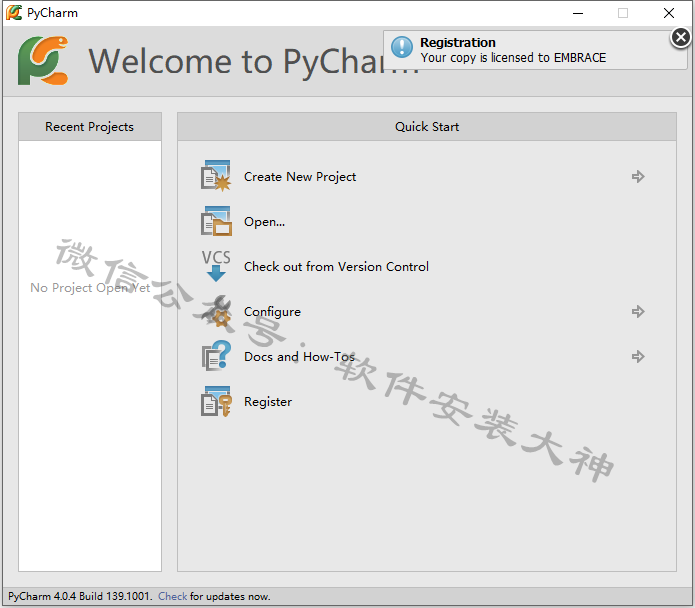Open the Configure entry
Viewport: 695px width, 608px height.
pos(272,312)
